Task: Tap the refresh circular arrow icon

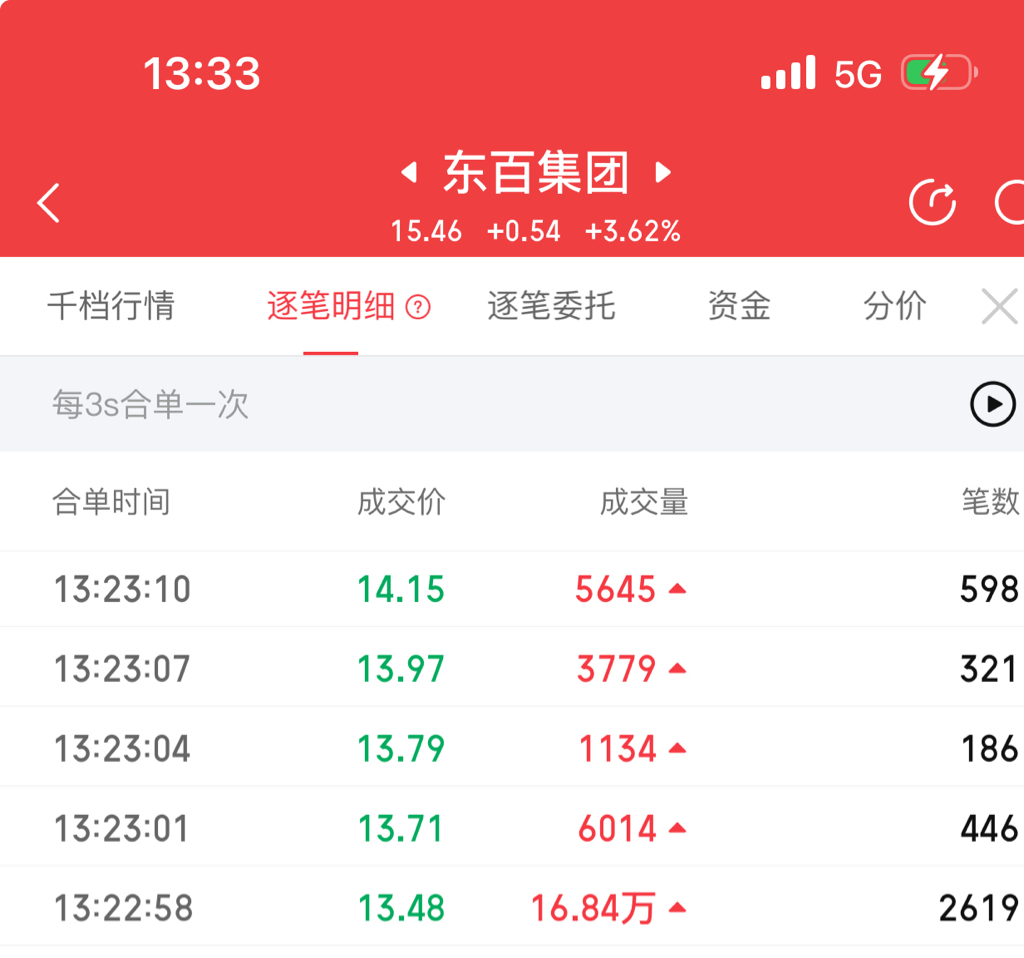Action: pyautogui.click(x=933, y=202)
